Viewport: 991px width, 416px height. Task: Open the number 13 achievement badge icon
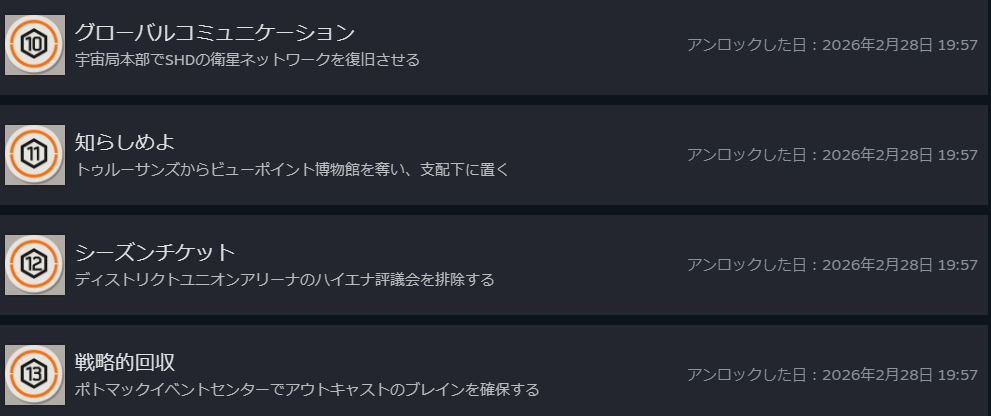tap(35, 375)
